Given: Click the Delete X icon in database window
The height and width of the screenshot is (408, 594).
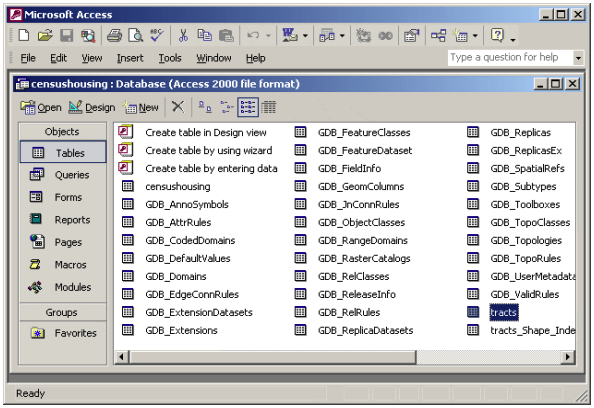Looking at the screenshot, I should pos(178,107).
